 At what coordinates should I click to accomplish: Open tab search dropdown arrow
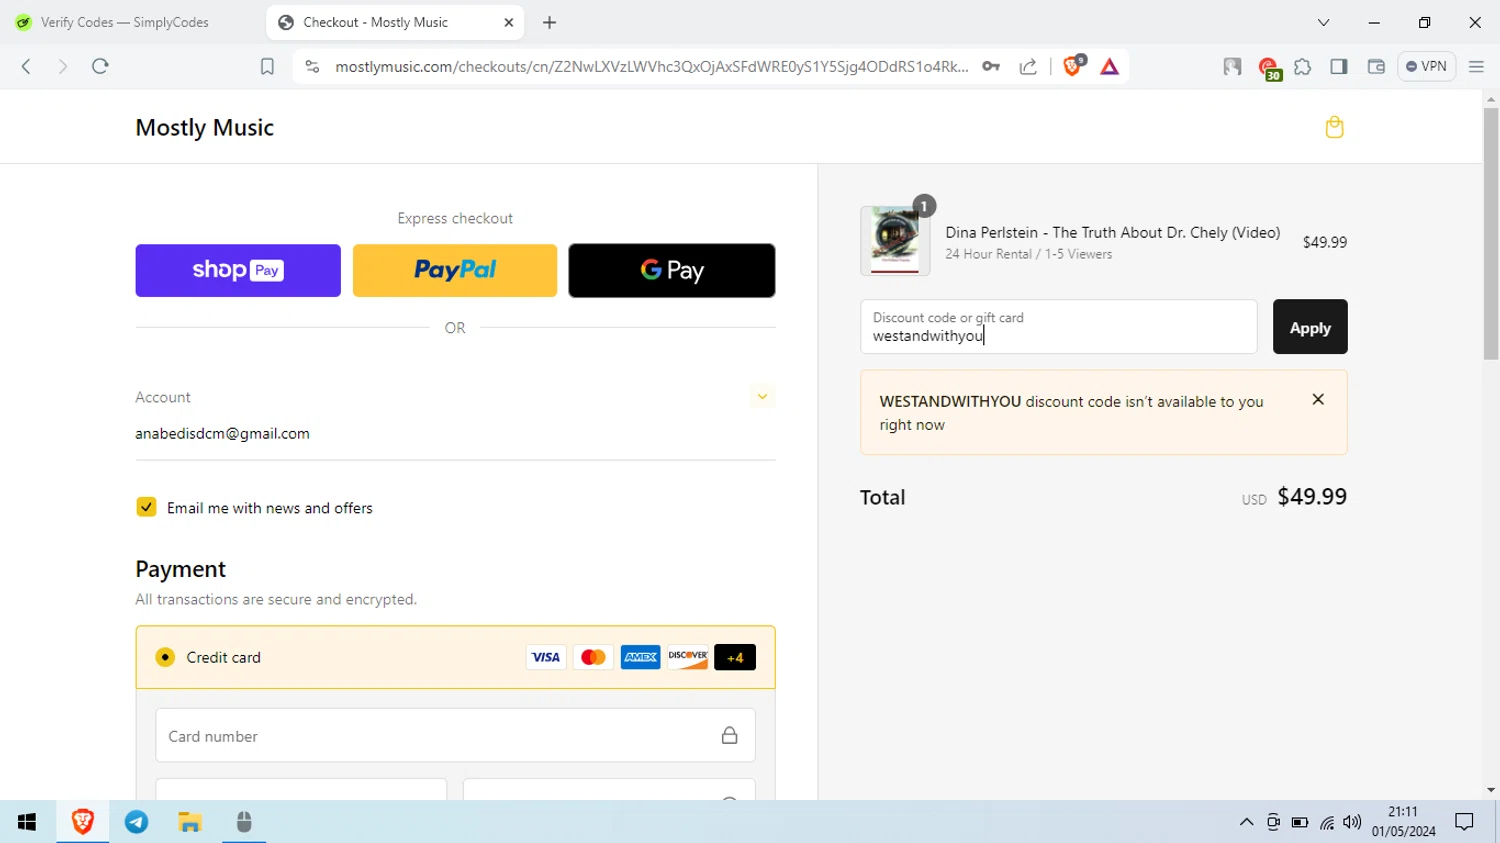[x=1323, y=22]
